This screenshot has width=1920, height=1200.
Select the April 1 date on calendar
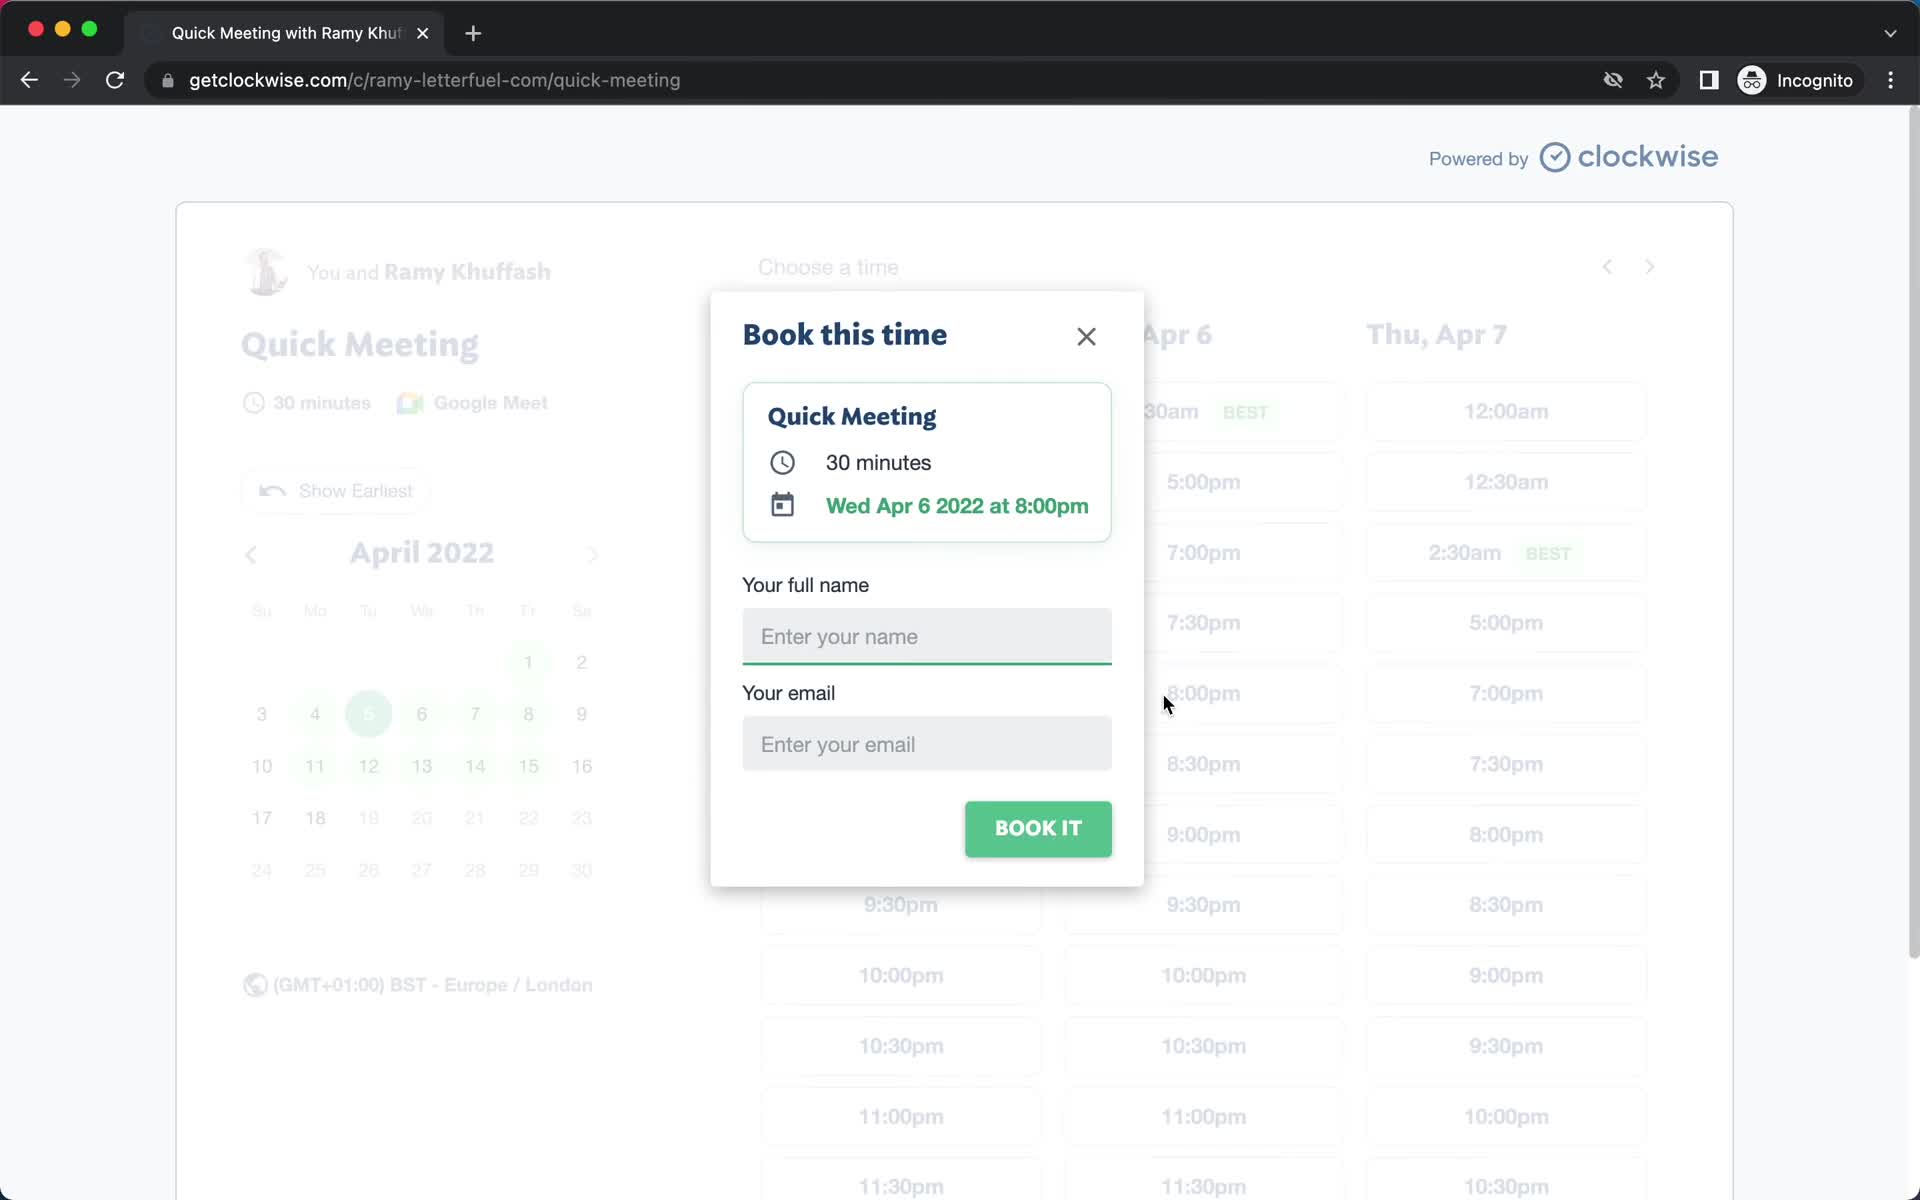528,662
